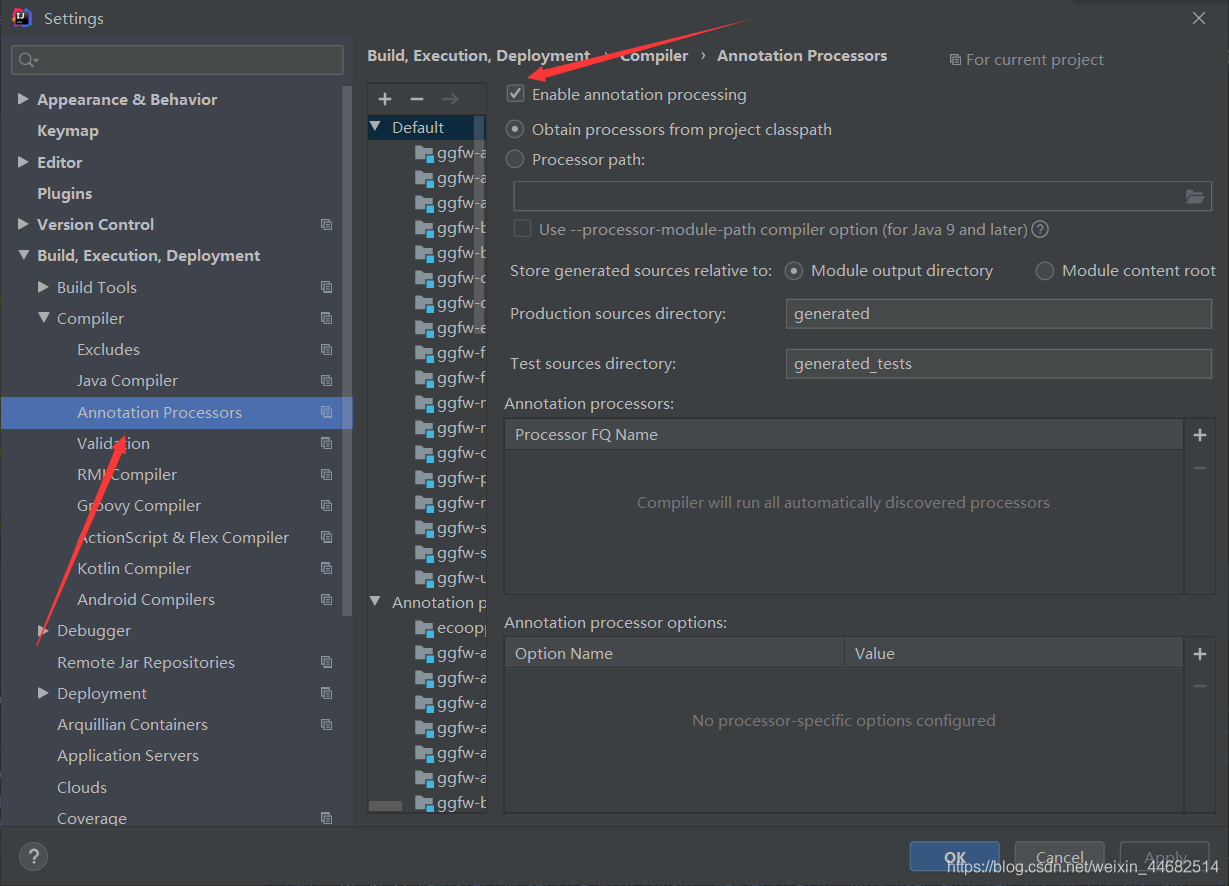Click project-level icon beside Groovy Compiler
This screenshot has height=886, width=1229.
[326, 506]
